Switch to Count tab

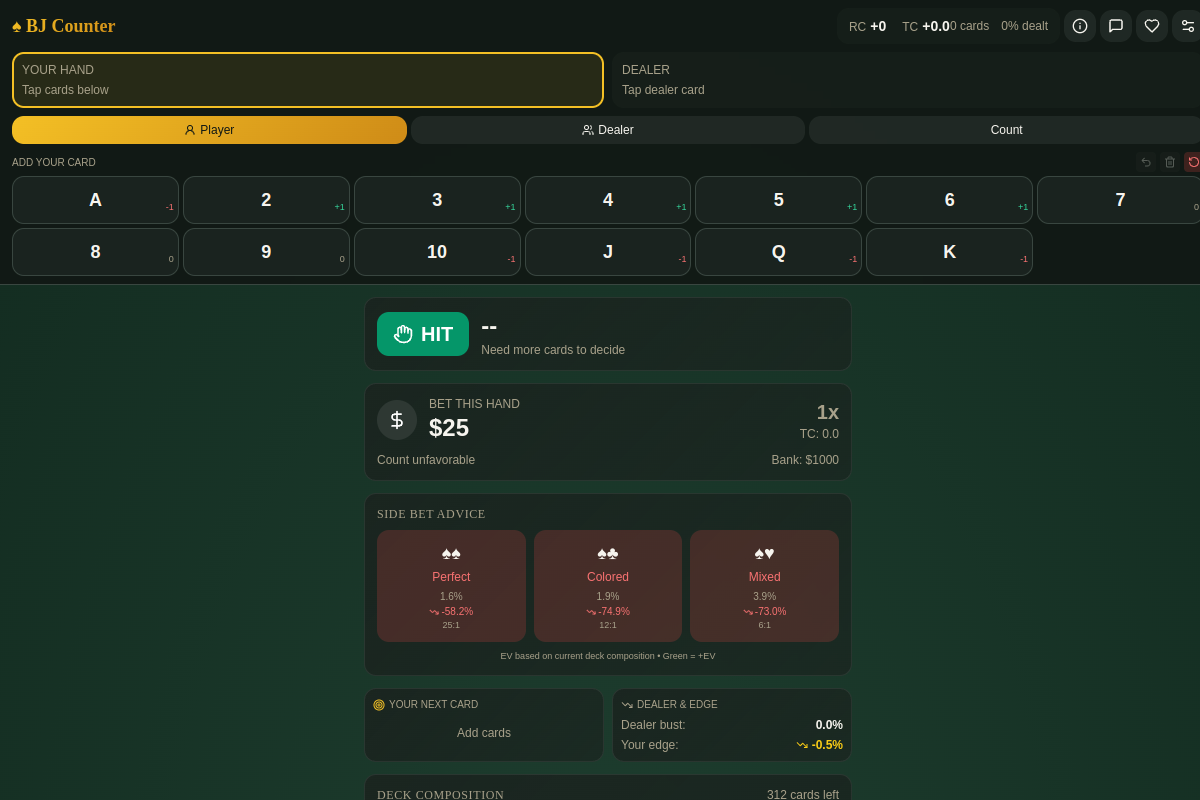pyautogui.click(x=1005, y=130)
